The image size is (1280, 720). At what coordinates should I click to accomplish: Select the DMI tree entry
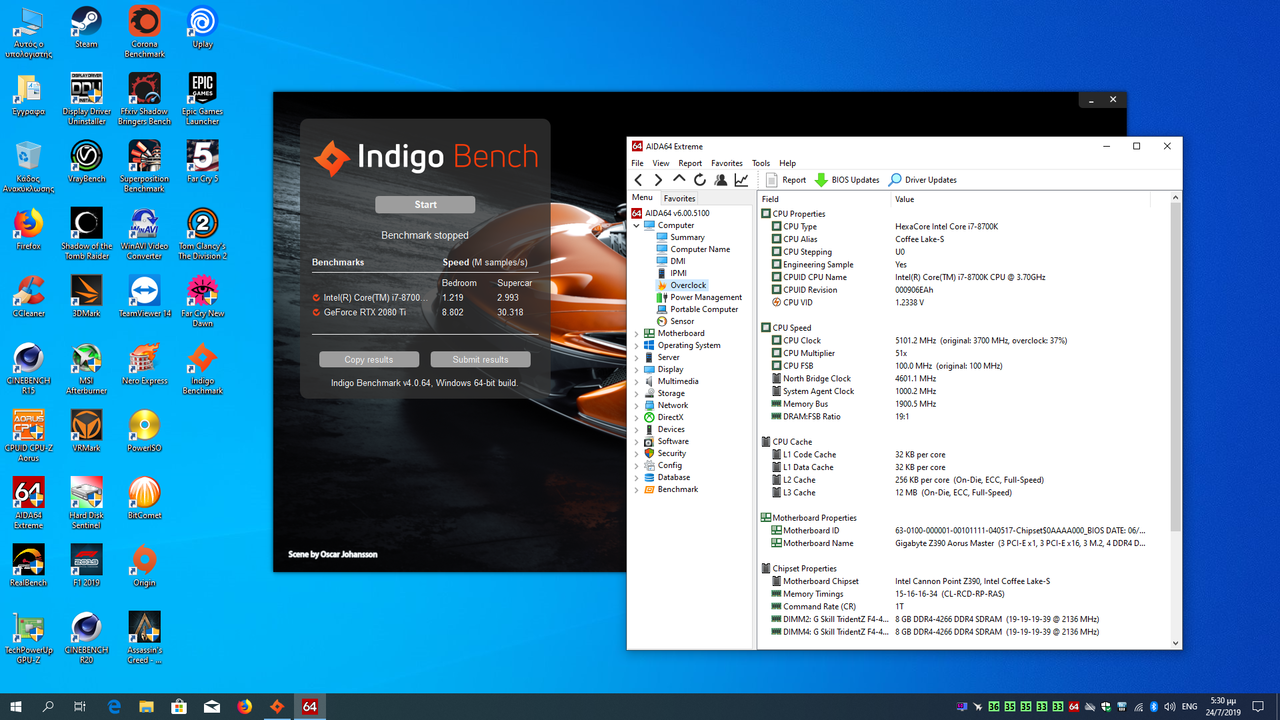coord(671,261)
